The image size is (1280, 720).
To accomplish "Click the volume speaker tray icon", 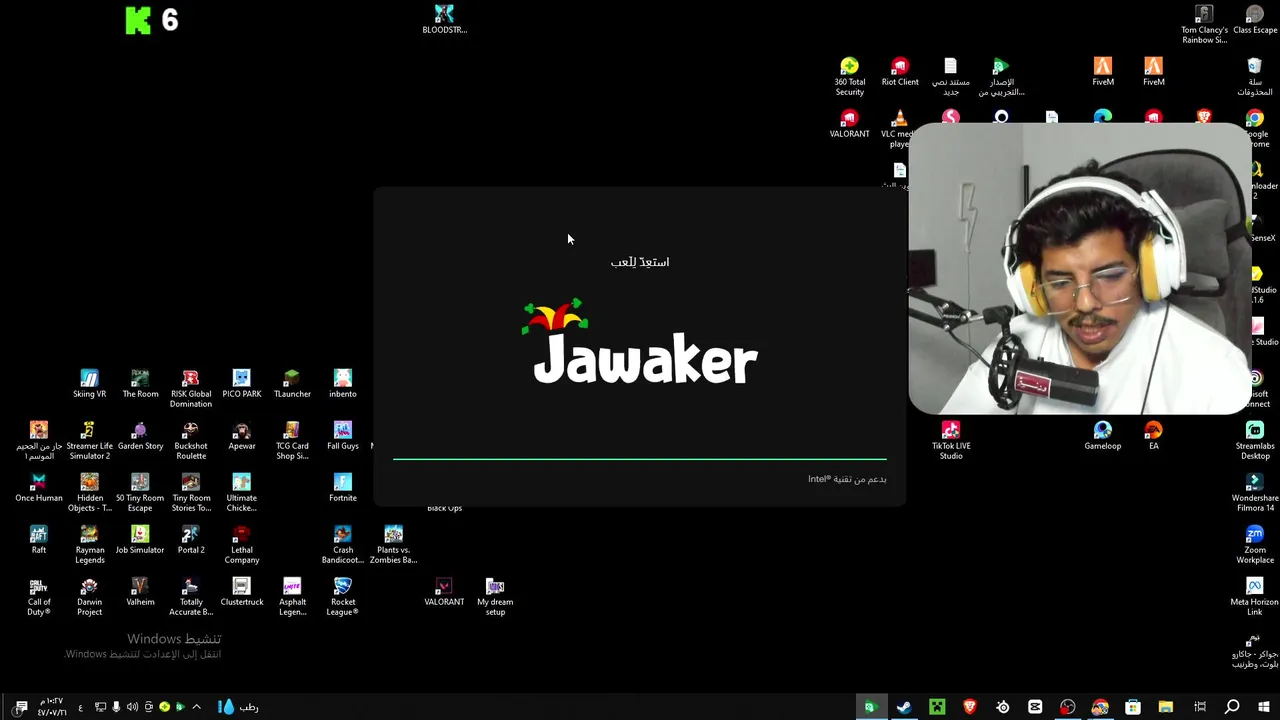I will coord(132,707).
